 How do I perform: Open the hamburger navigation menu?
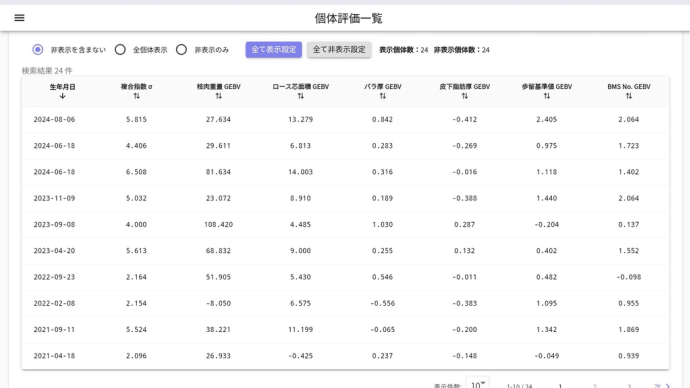[x=19, y=18]
